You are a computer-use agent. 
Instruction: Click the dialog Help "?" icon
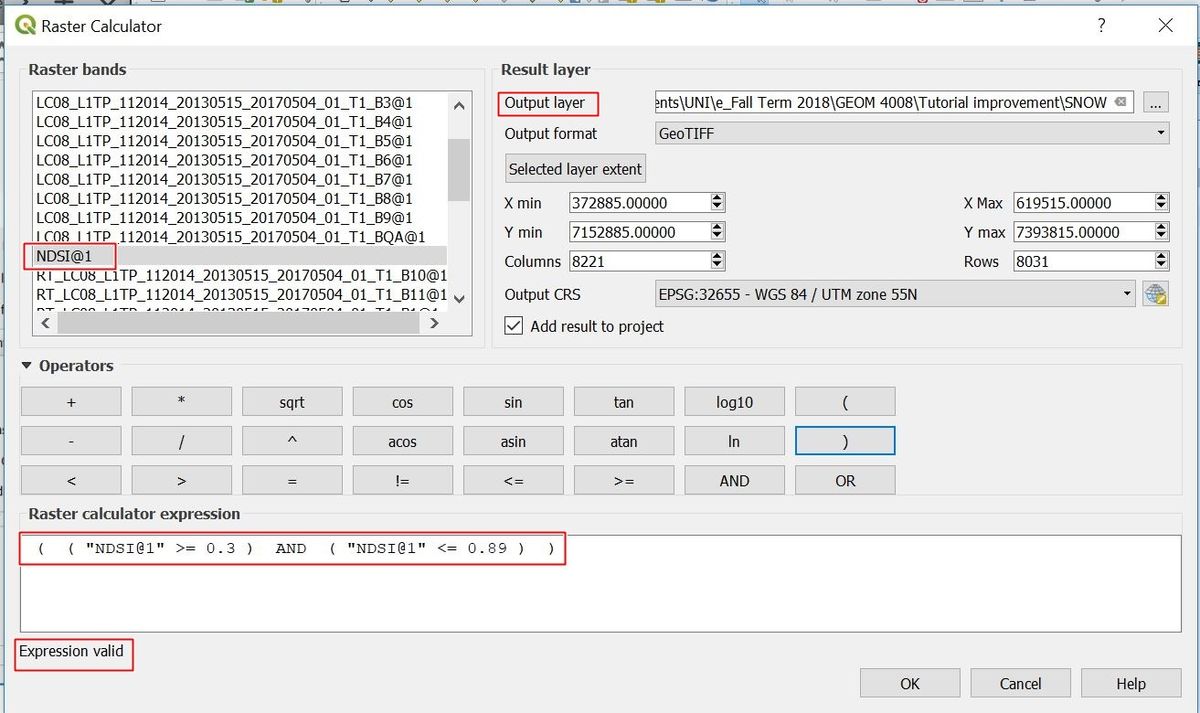(x=1101, y=25)
